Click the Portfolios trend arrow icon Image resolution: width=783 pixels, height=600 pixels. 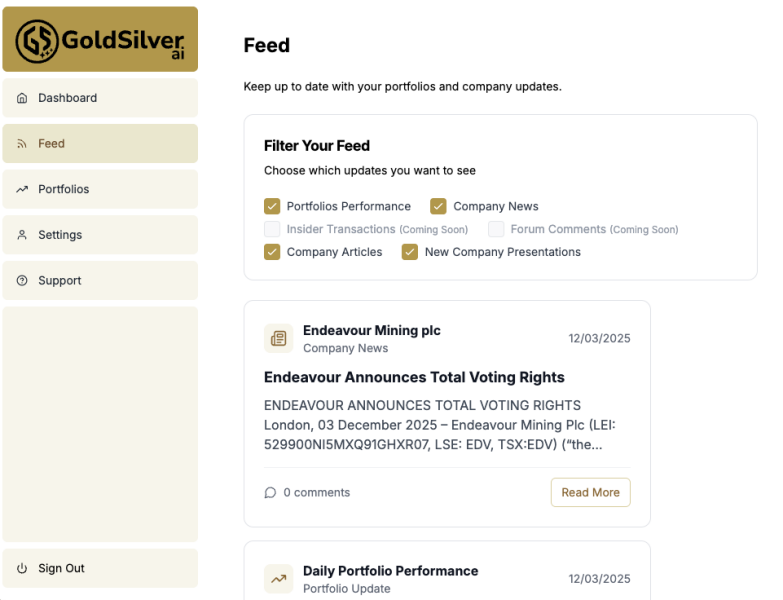(x=22, y=189)
